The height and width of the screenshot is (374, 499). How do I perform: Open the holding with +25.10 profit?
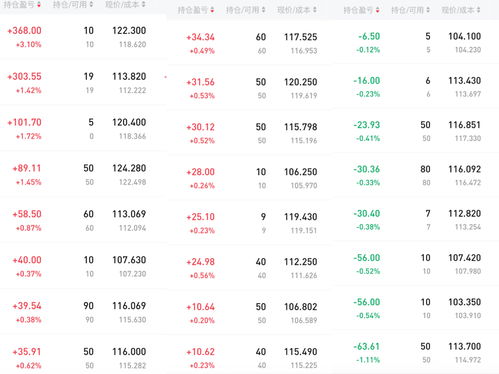249,223
